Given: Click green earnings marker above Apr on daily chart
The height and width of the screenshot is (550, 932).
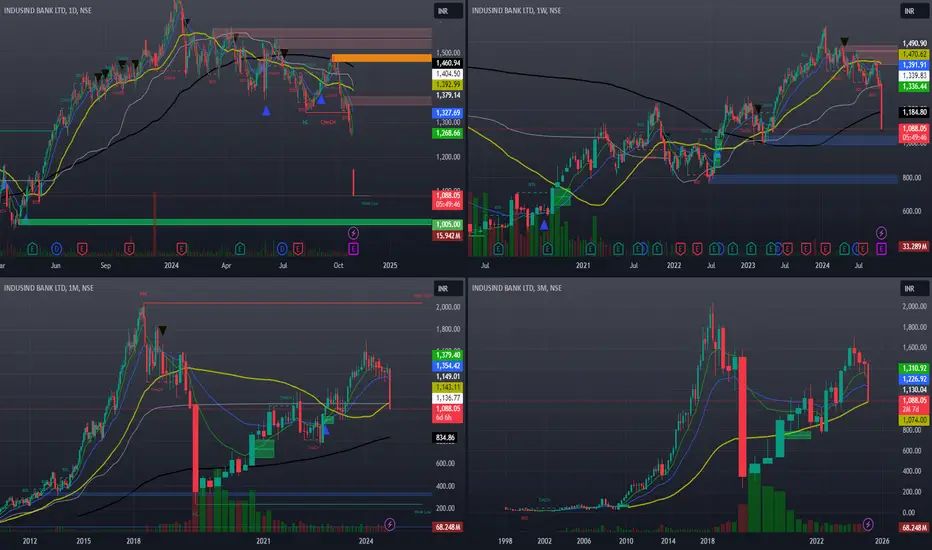Looking at the screenshot, I should point(240,249).
